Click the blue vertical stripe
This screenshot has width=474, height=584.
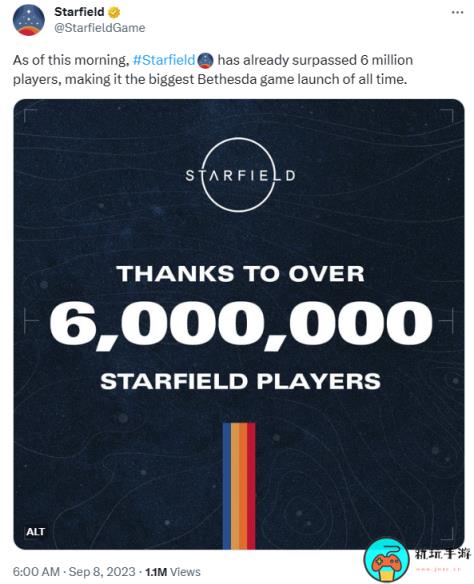click(x=226, y=486)
